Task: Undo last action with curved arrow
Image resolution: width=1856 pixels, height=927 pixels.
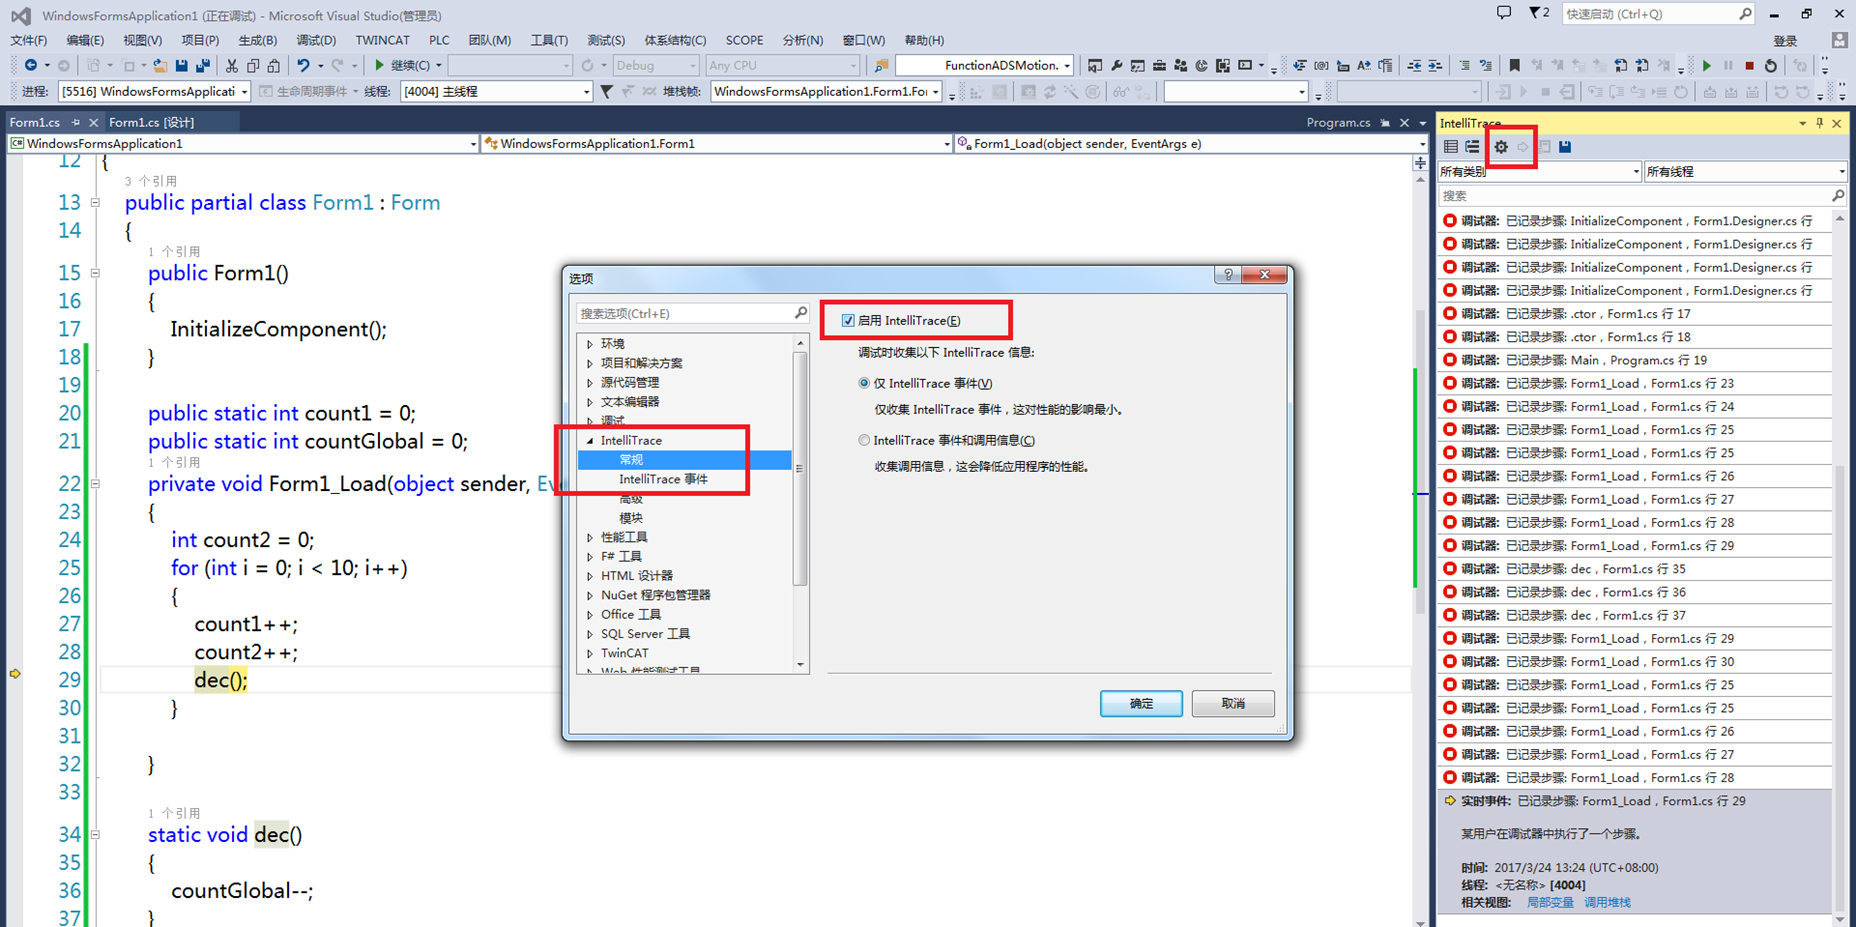Action: (303, 66)
